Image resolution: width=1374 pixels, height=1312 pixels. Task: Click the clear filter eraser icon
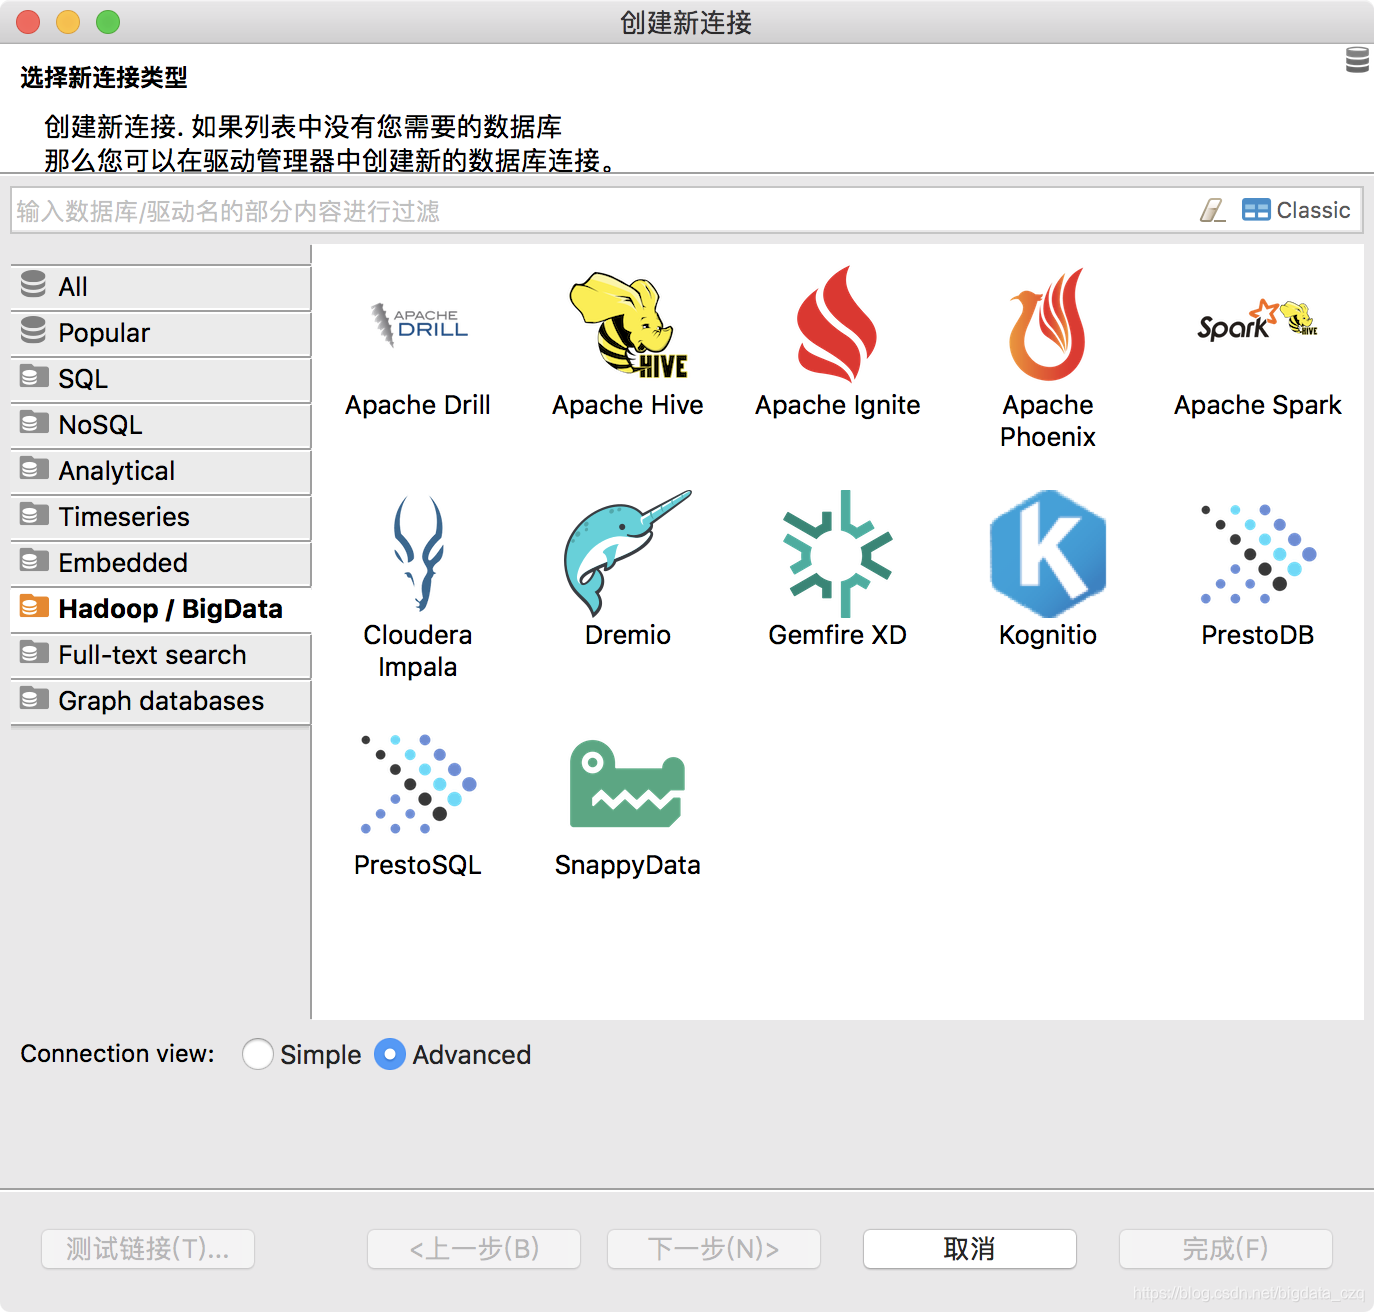point(1213,210)
